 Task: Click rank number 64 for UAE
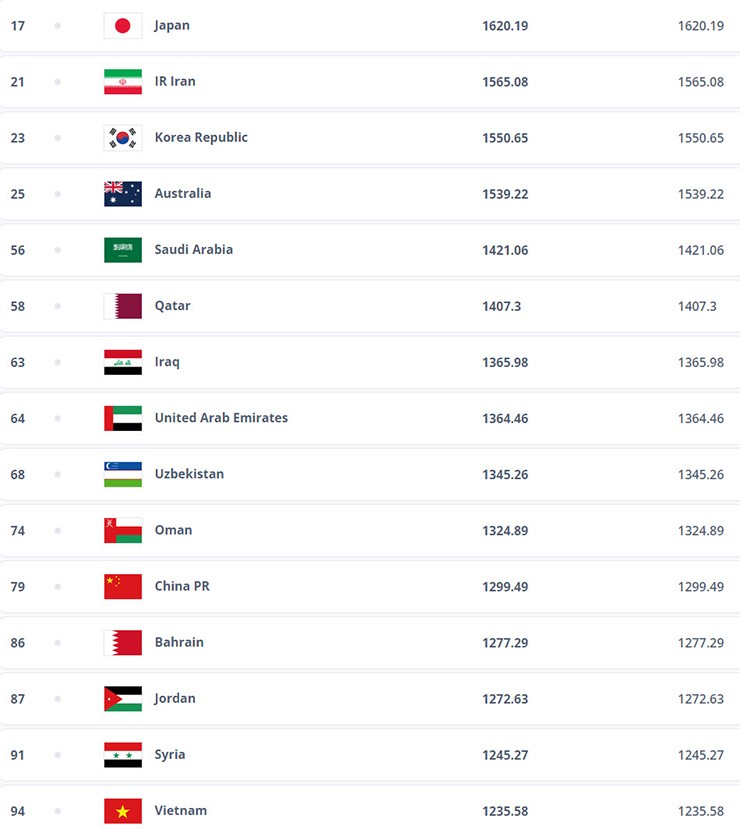tap(18, 418)
